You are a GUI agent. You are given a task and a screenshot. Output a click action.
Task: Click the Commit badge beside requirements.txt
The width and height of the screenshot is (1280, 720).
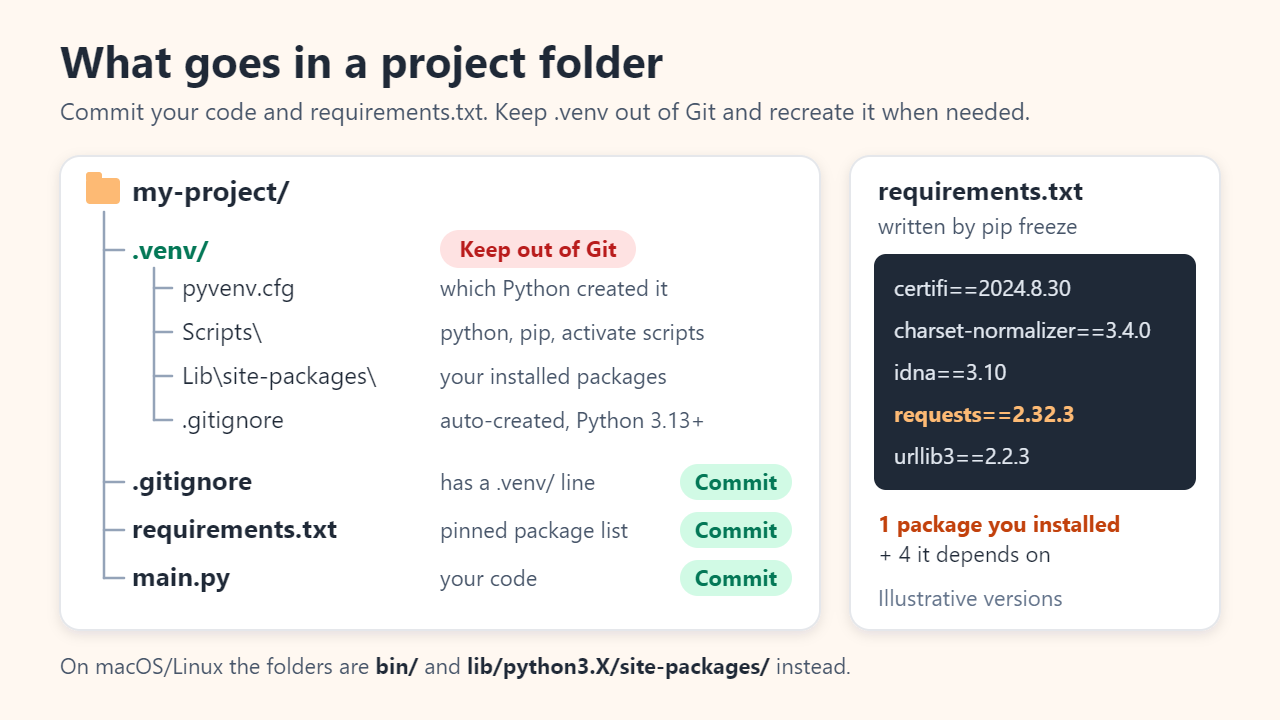pos(736,530)
